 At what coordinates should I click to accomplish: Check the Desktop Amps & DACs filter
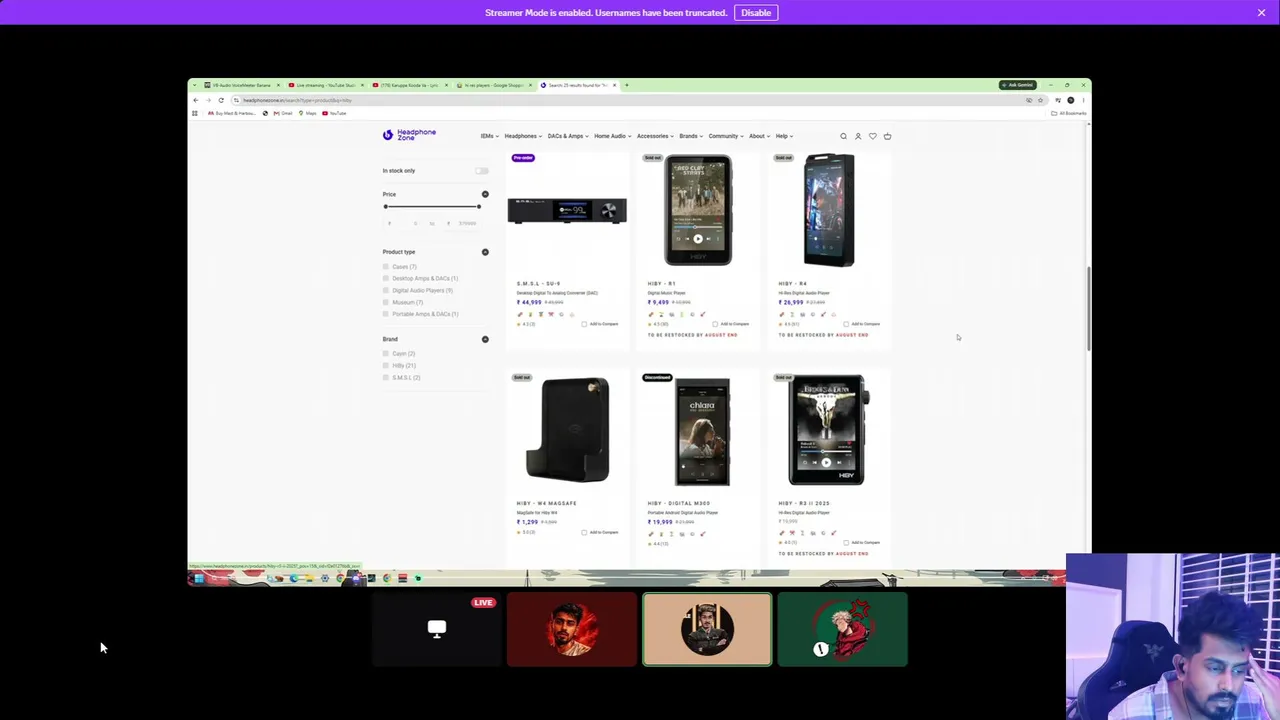[386, 278]
